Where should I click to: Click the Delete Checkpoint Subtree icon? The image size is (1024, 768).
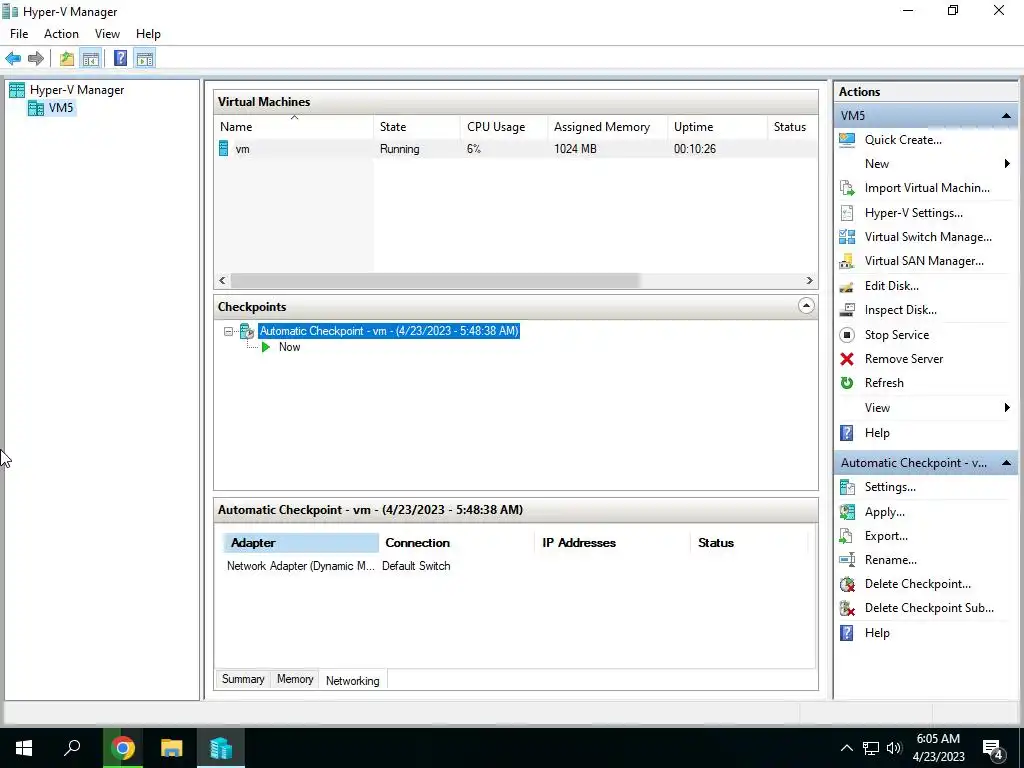click(847, 609)
